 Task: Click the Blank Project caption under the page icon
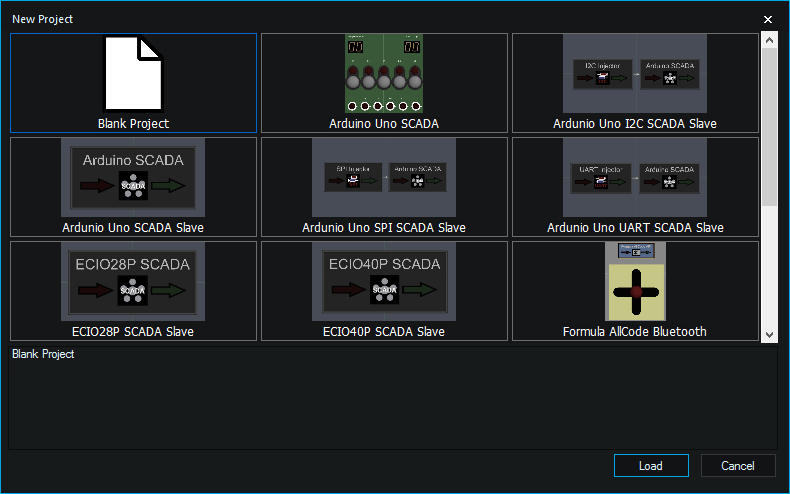coord(134,124)
